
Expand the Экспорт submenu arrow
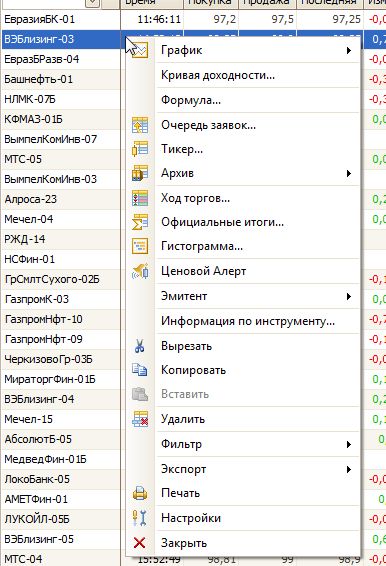[349, 469]
